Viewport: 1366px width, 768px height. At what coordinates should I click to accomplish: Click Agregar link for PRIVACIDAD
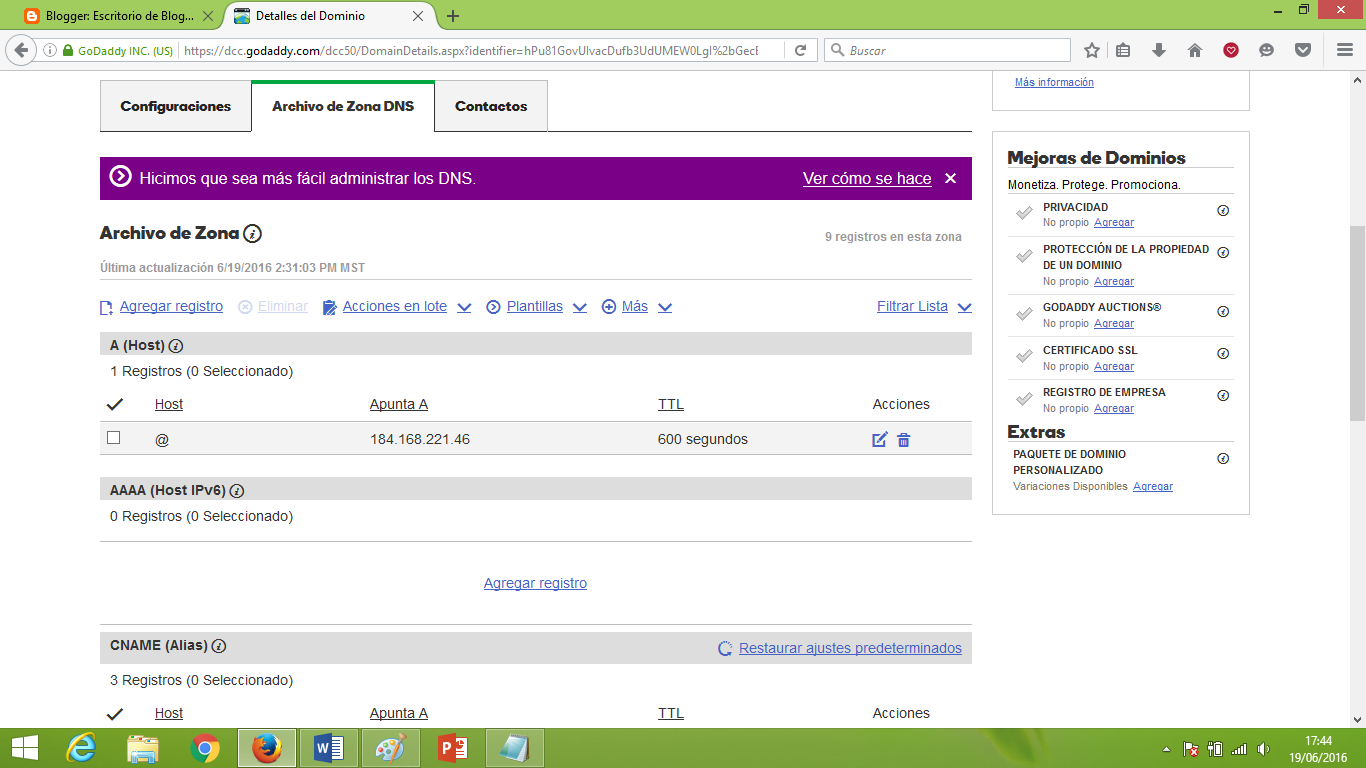point(1114,222)
